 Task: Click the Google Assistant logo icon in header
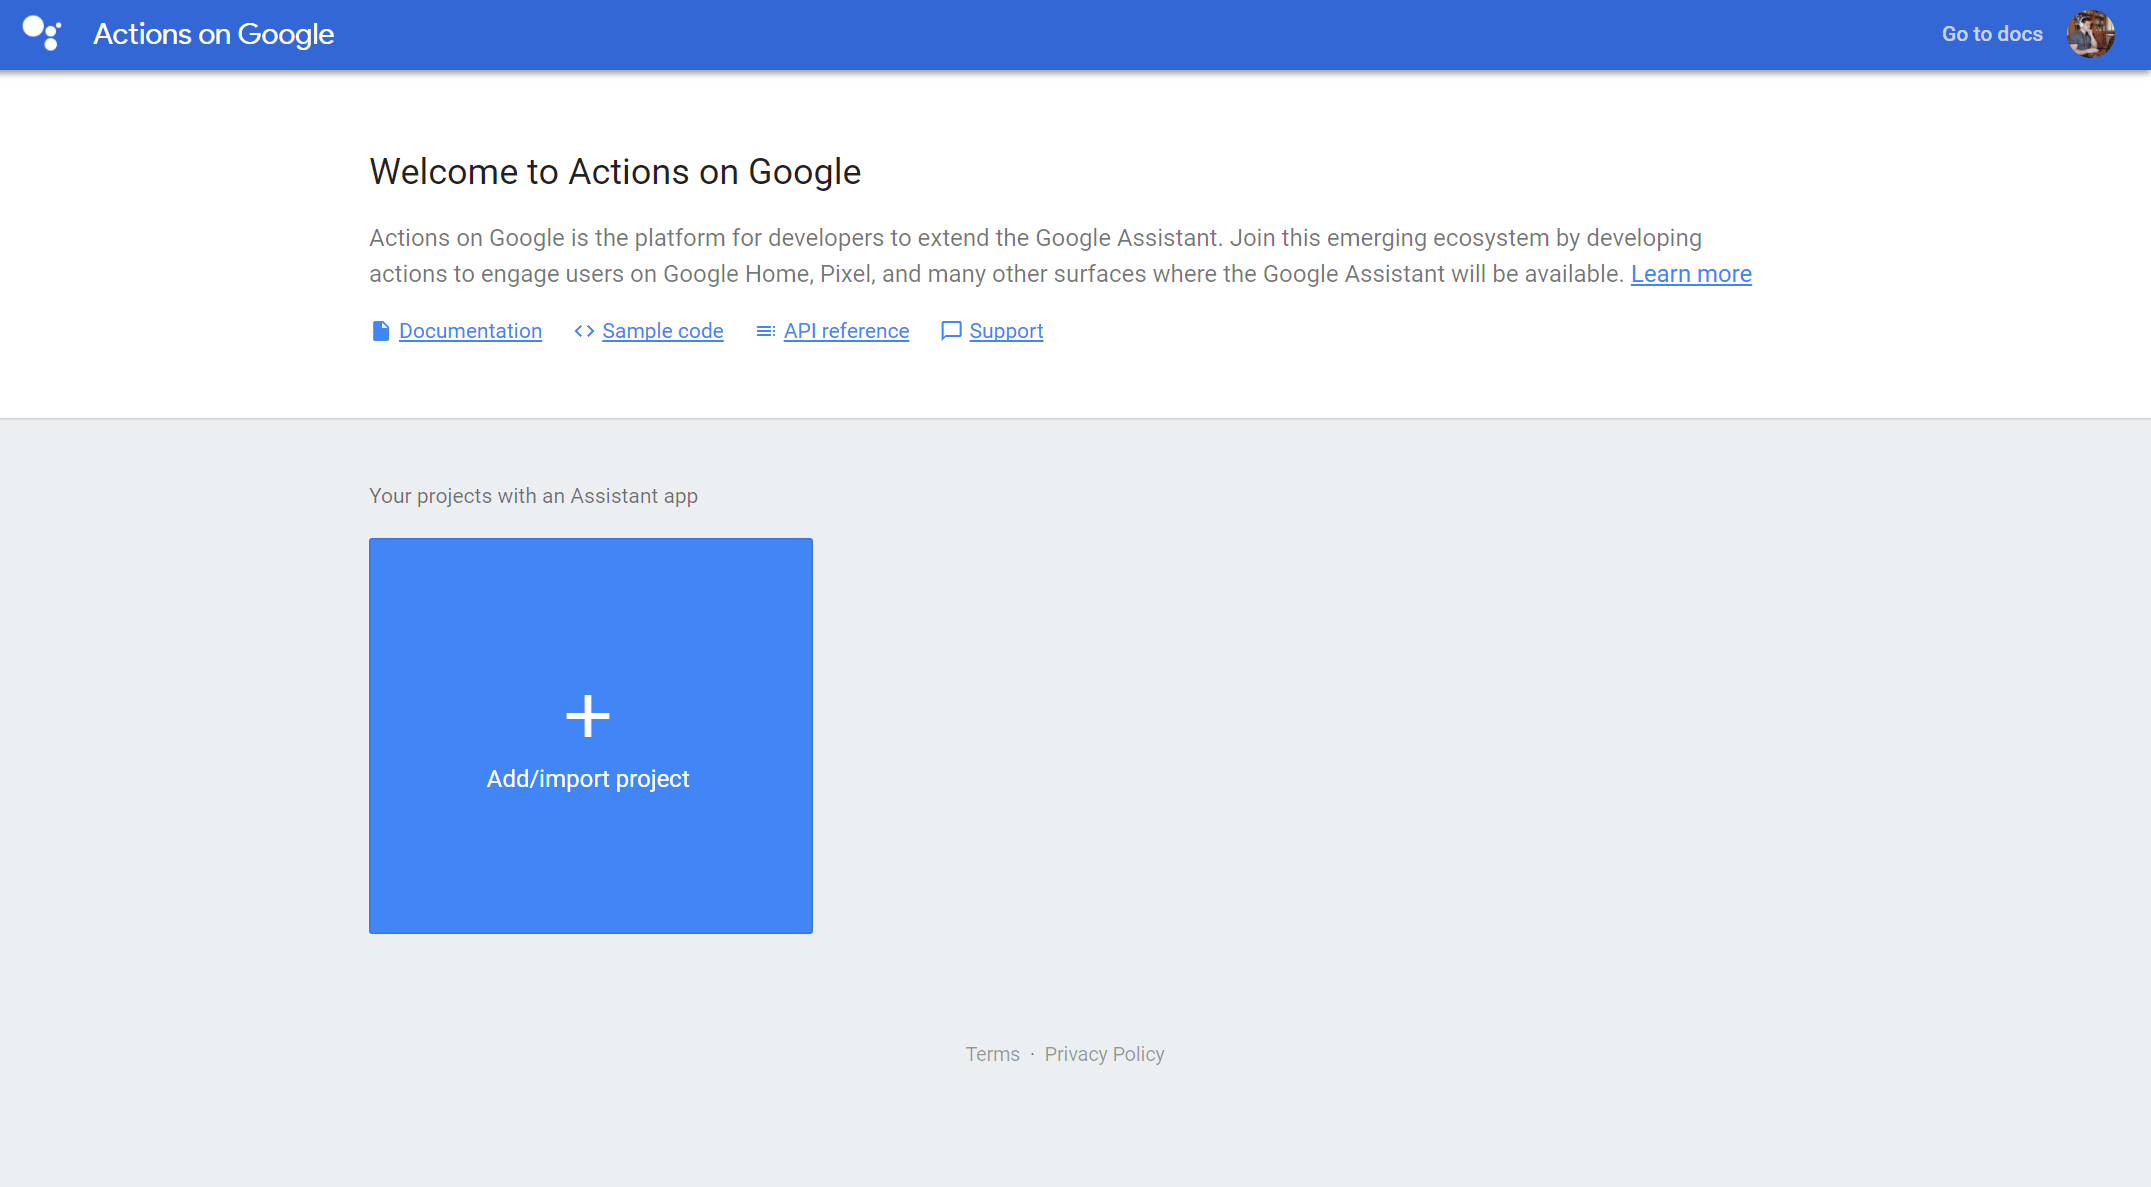point(40,33)
